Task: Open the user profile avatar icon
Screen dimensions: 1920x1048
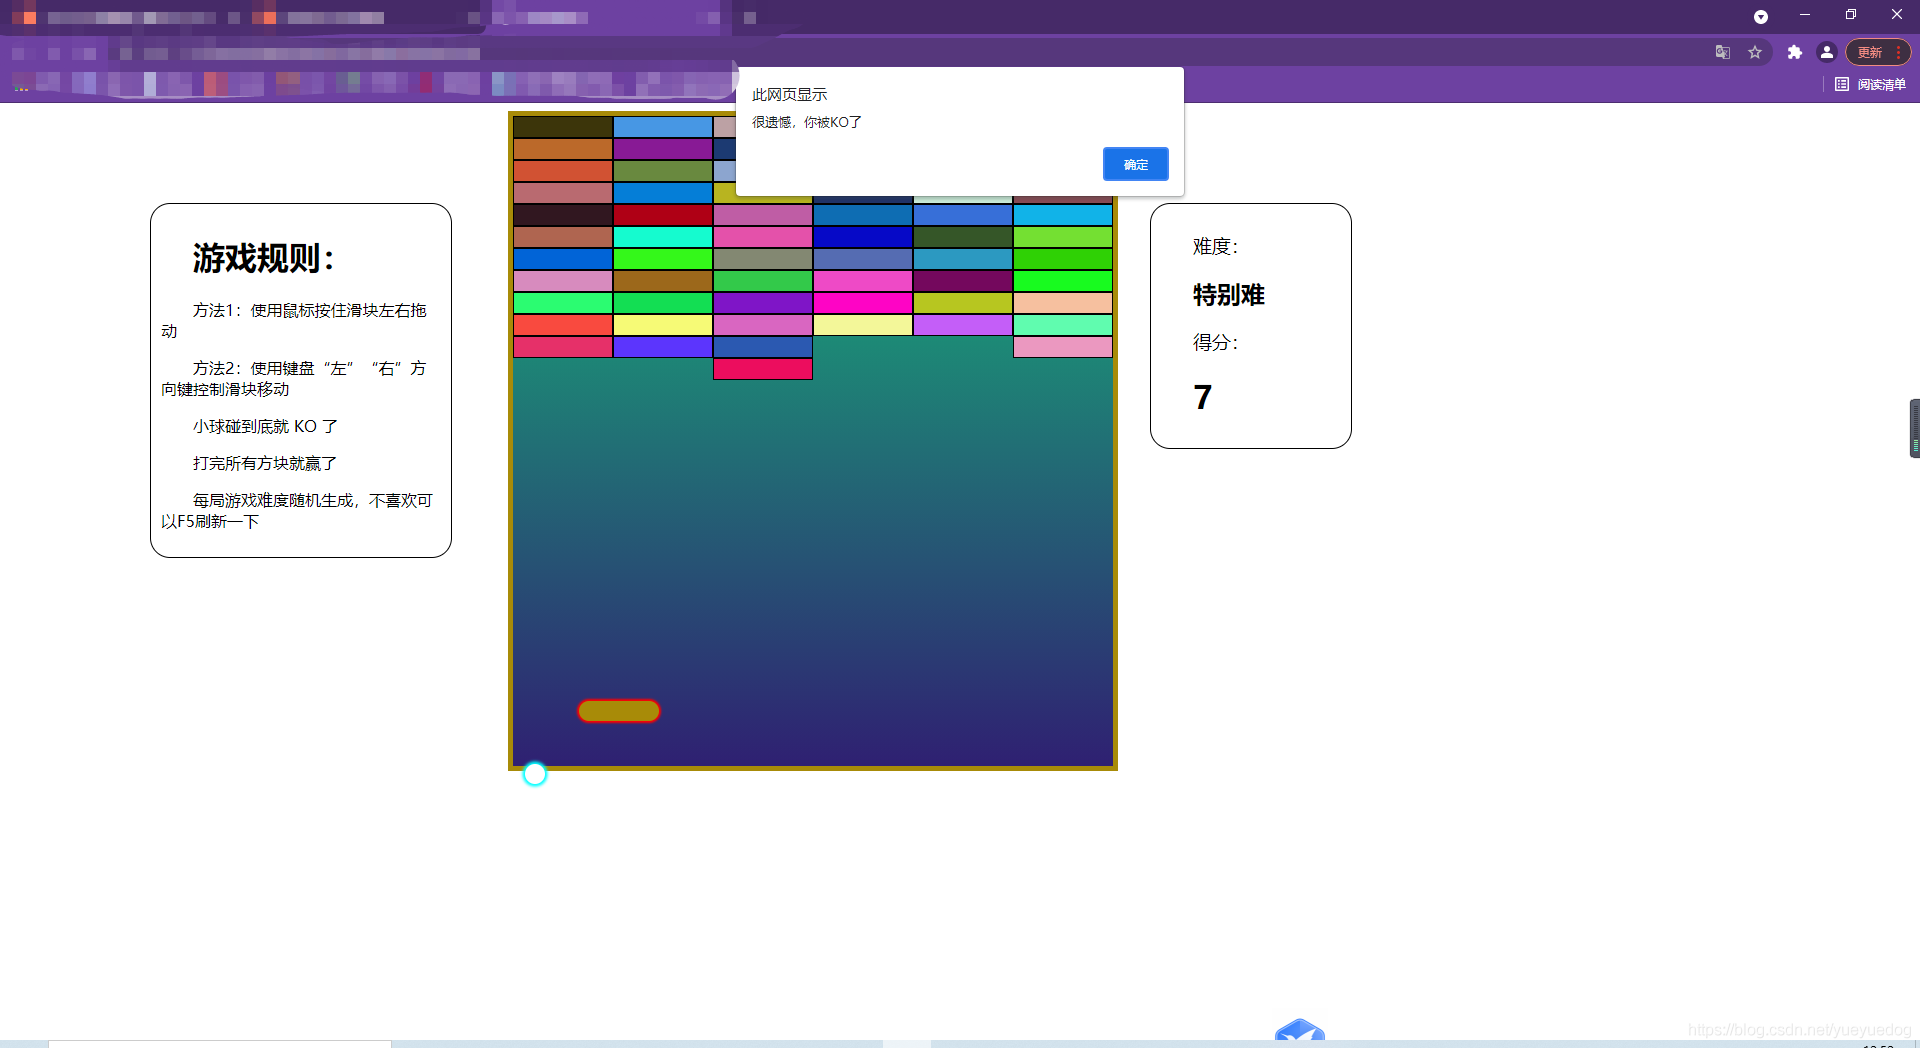Action: coord(1827,52)
